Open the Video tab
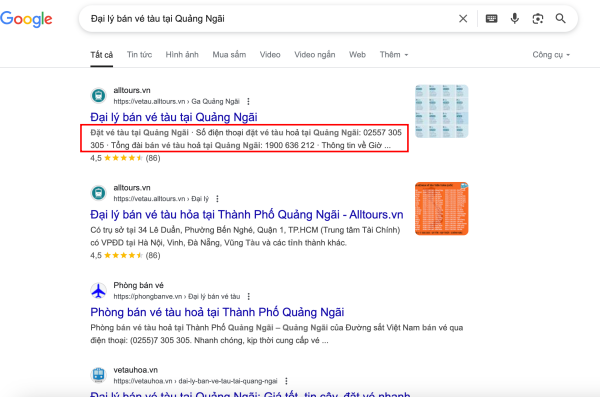 click(x=270, y=55)
